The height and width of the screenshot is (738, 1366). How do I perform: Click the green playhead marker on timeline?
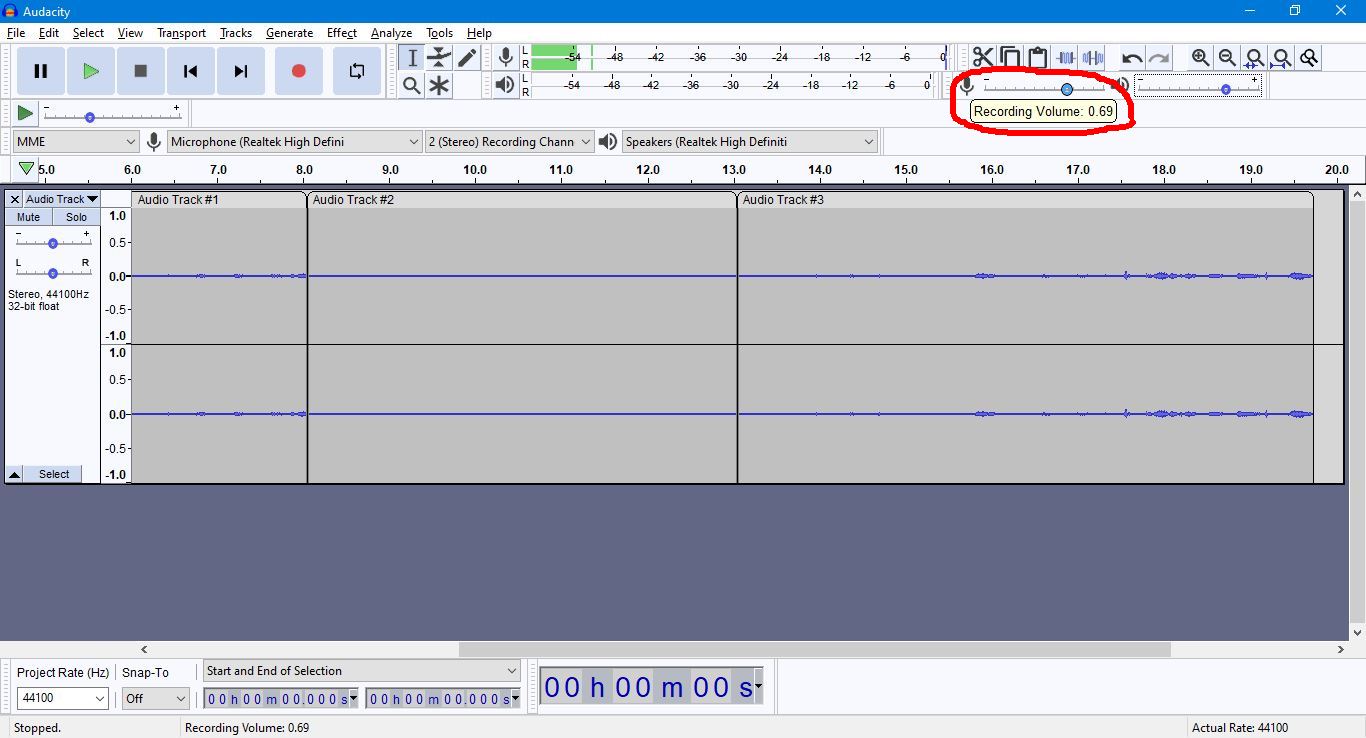[27, 169]
